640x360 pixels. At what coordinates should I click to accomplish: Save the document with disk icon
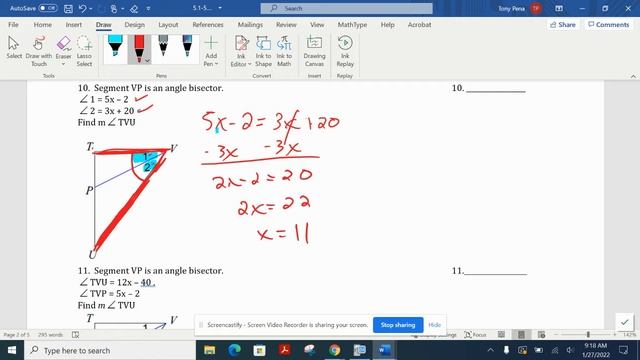(68, 8)
